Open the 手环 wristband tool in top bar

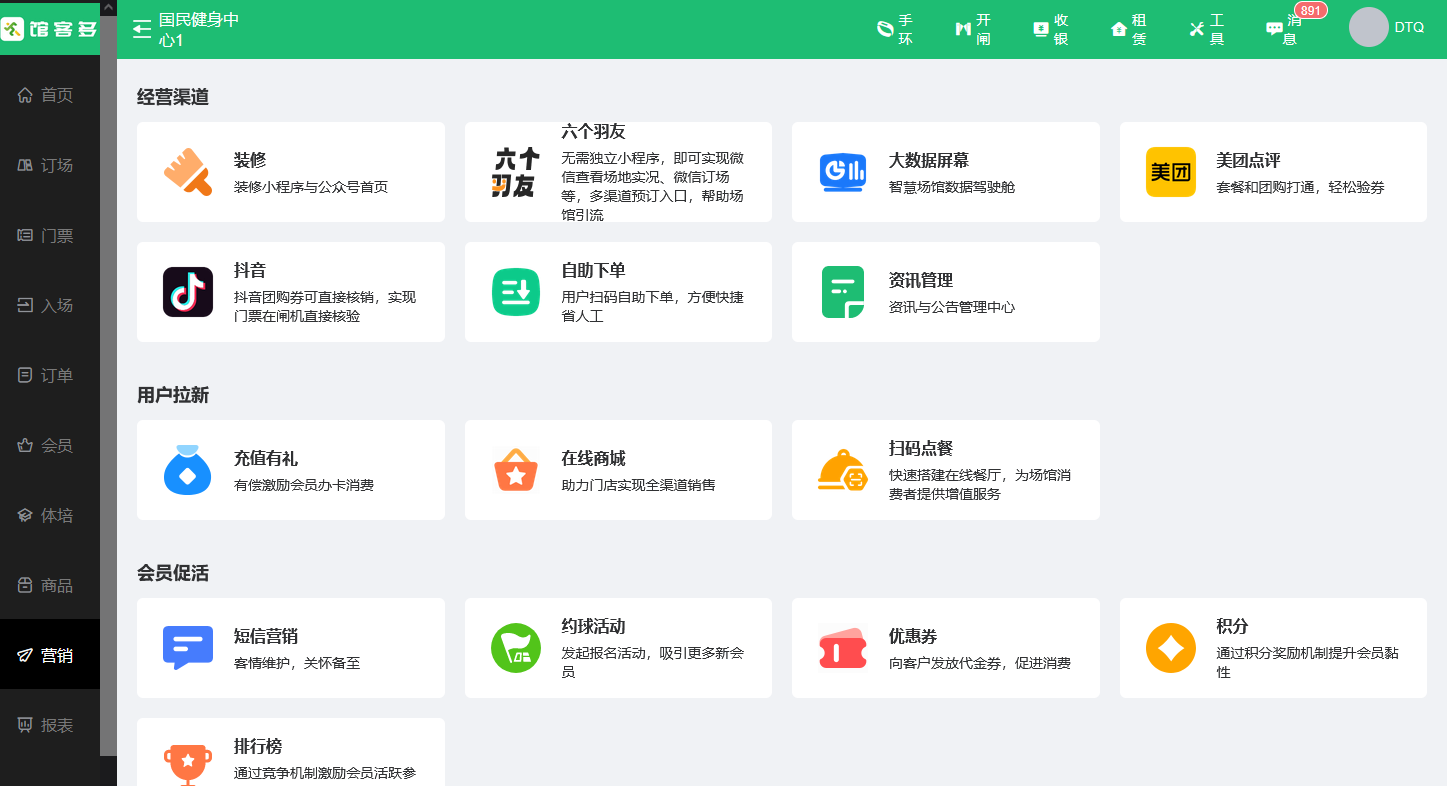pos(893,28)
